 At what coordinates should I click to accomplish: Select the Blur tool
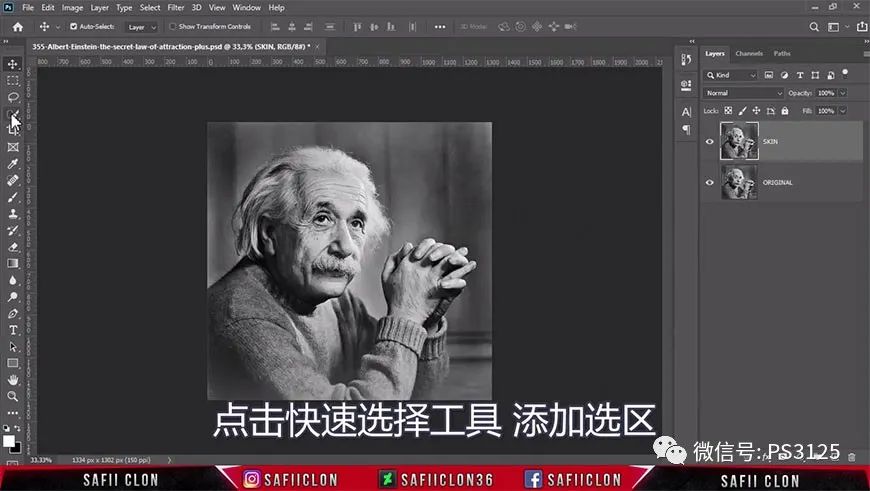point(12,280)
